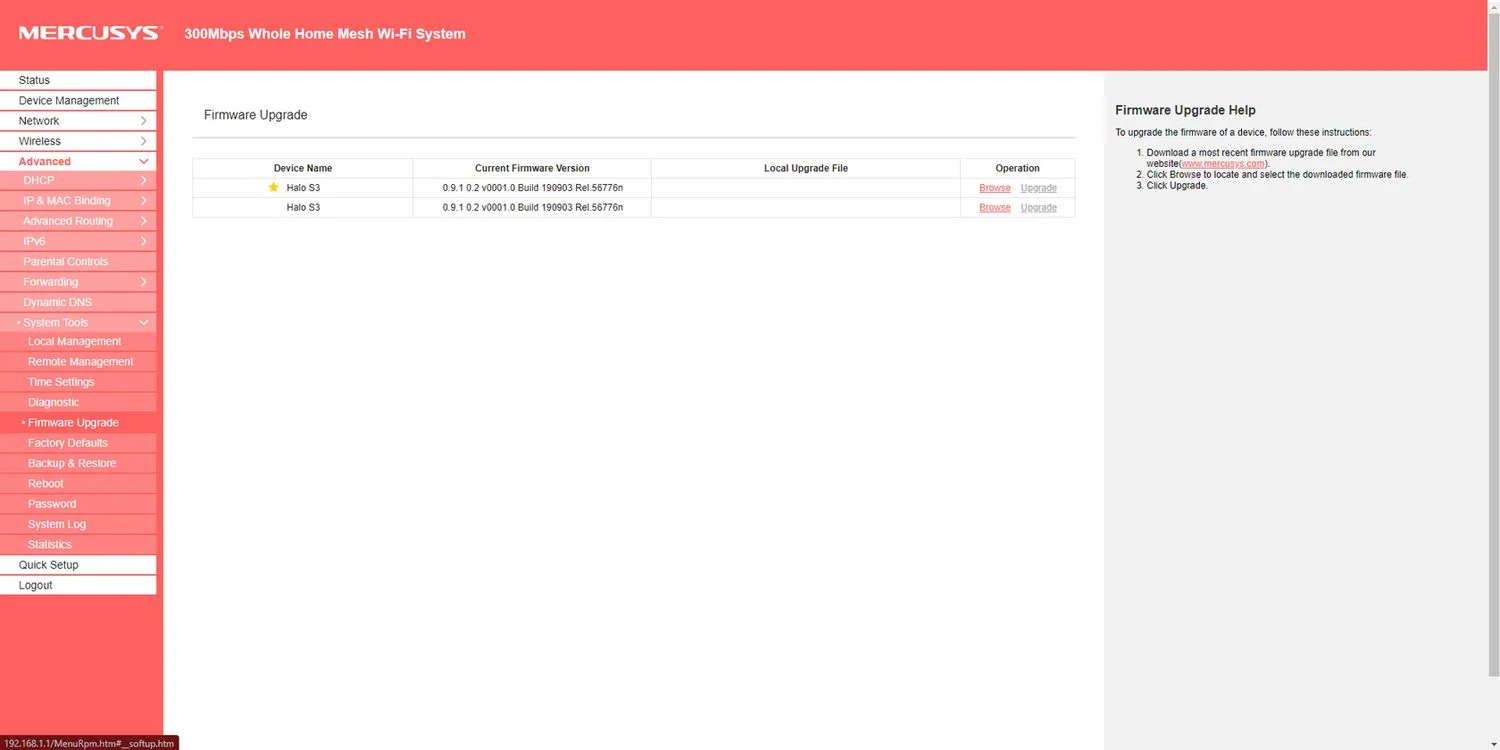Open the IPv6 submenu
Viewport: 1500px width, 750px height.
click(x=78, y=241)
